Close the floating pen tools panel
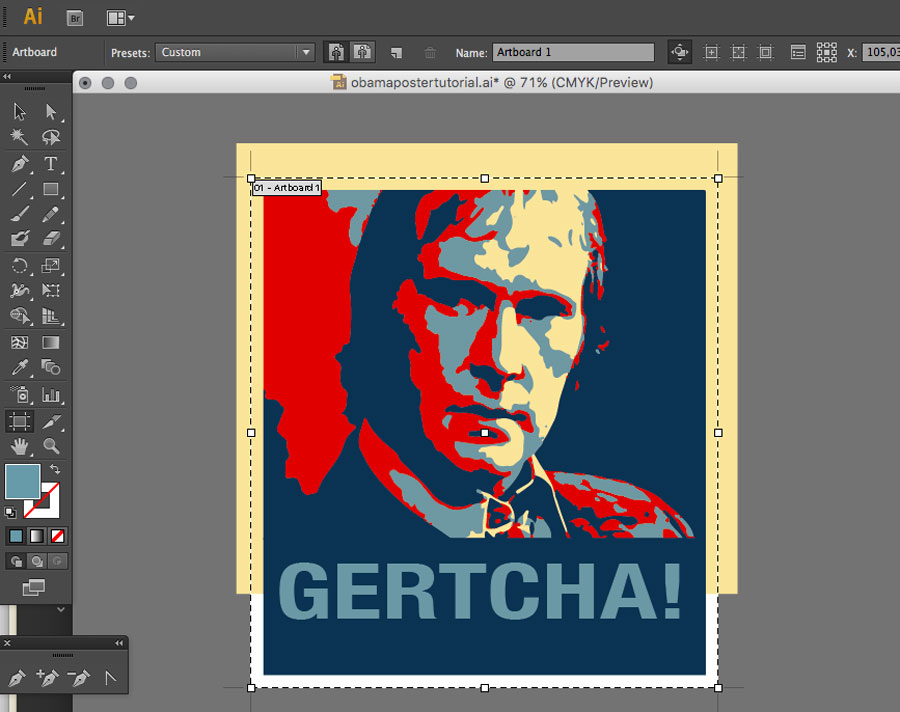 pos(7,643)
